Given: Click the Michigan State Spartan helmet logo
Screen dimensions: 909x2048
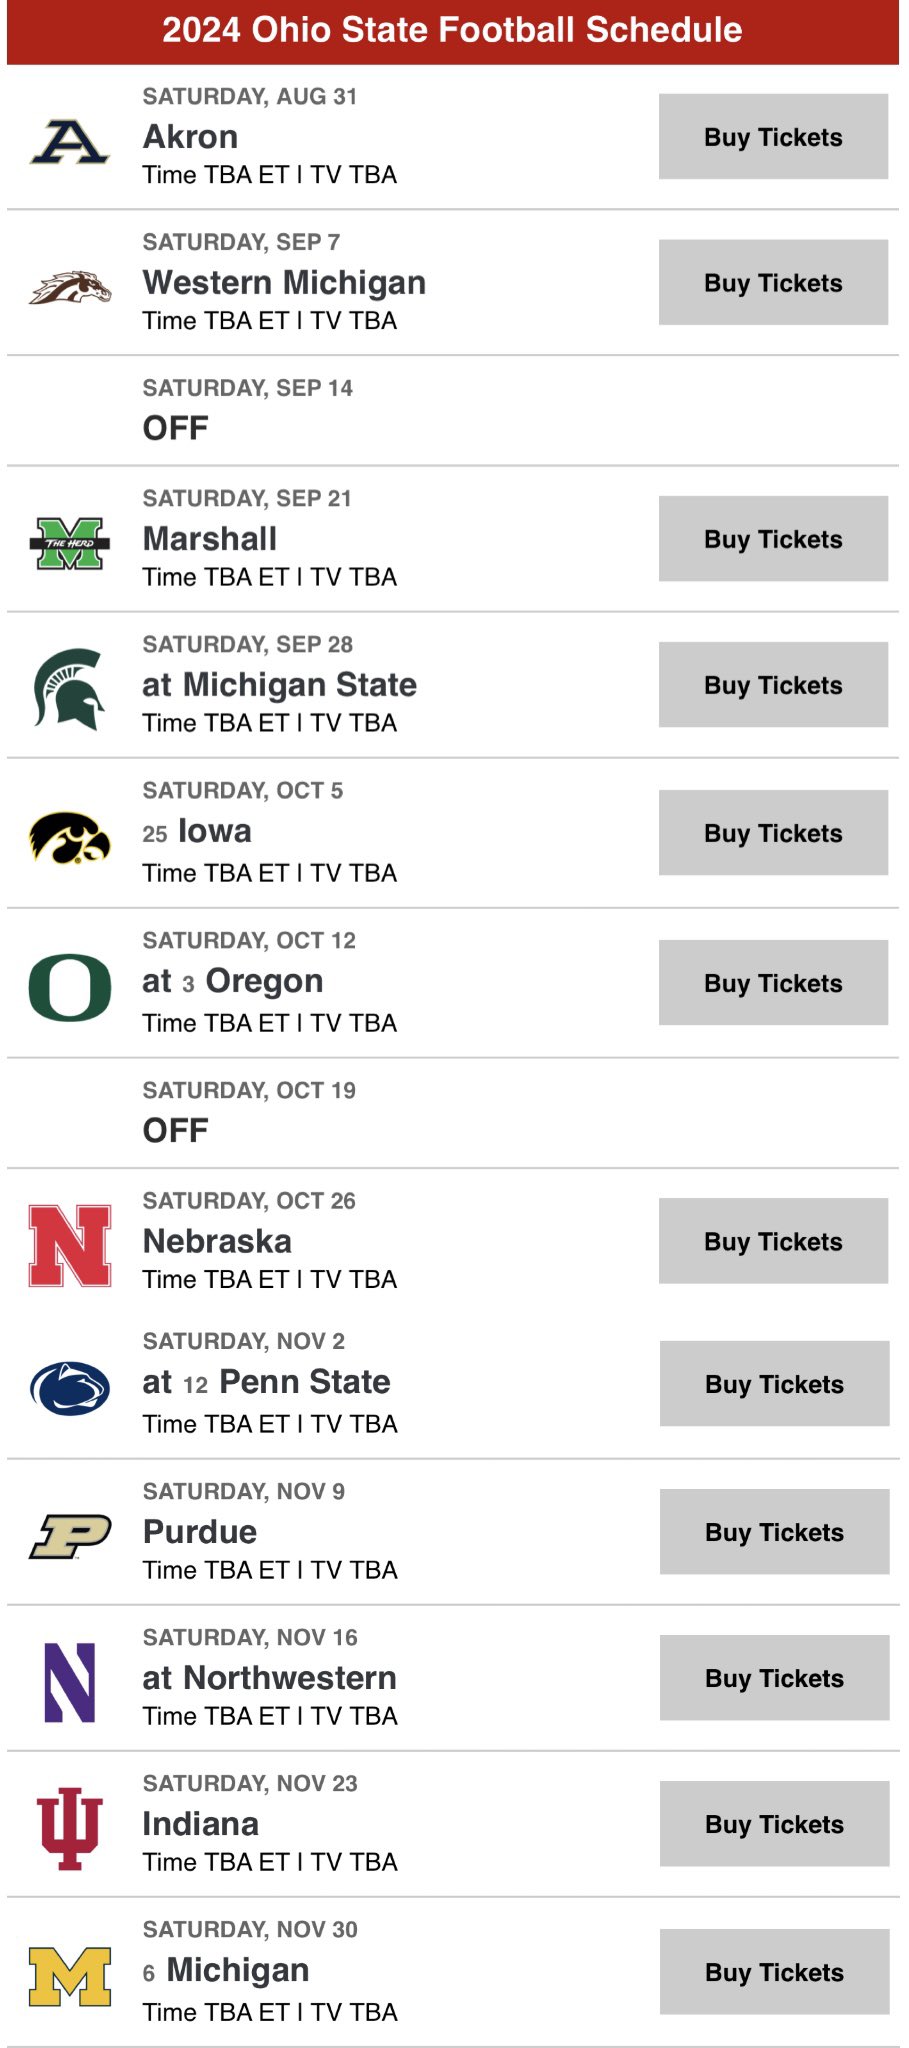Looking at the screenshot, I should click(69, 689).
